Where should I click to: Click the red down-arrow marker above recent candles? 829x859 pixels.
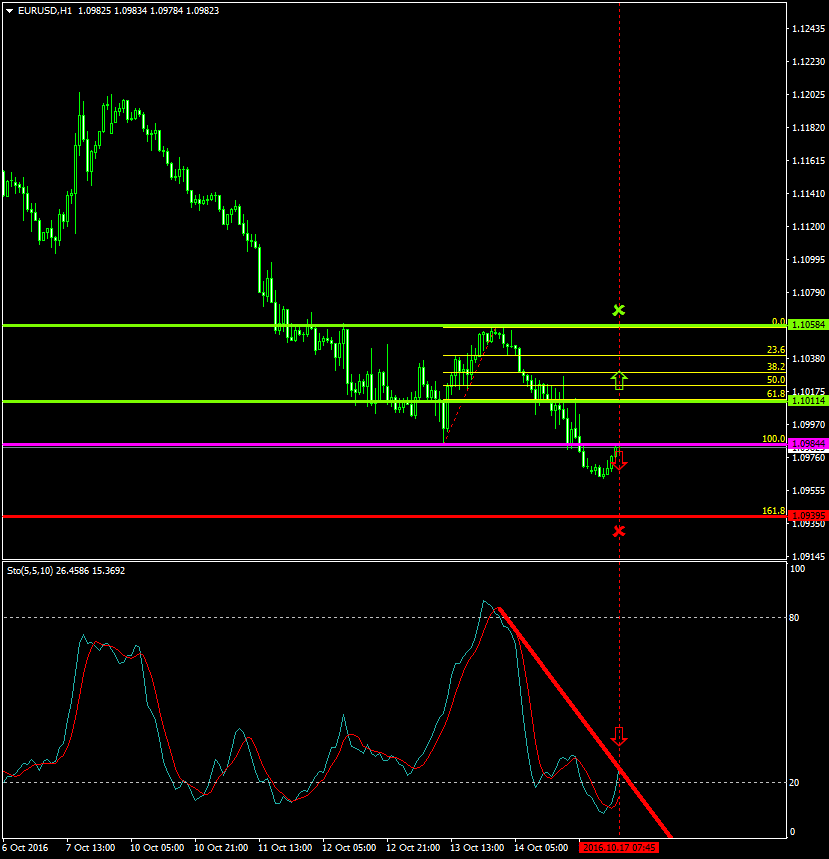tap(618, 459)
